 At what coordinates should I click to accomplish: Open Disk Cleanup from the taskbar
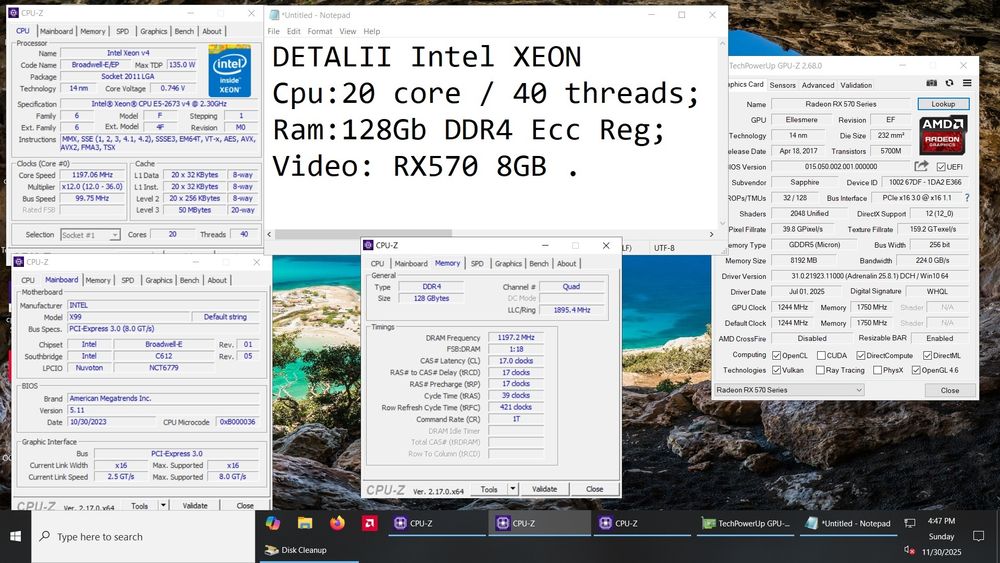coord(307,550)
